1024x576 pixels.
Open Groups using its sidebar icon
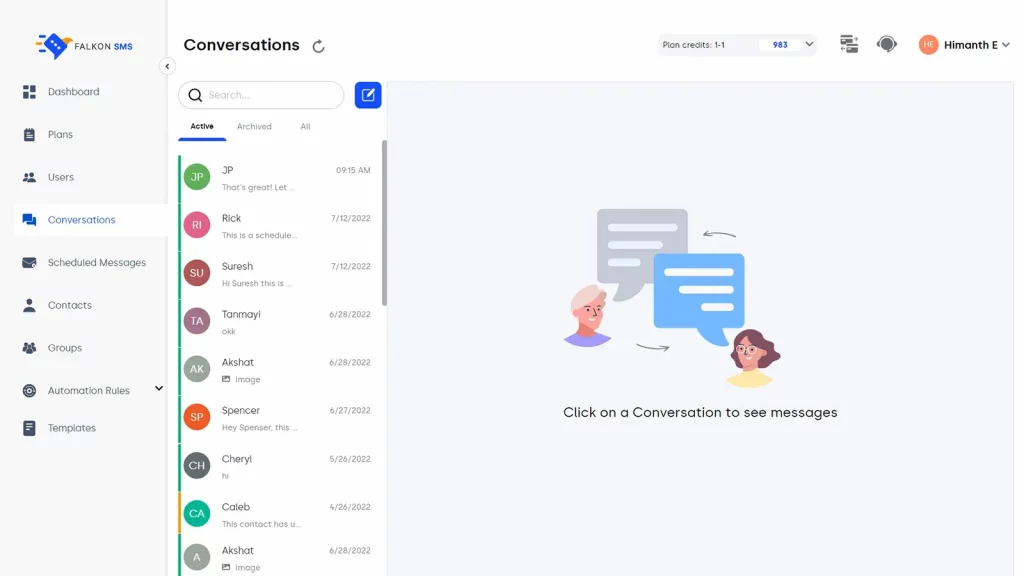[x=29, y=347]
